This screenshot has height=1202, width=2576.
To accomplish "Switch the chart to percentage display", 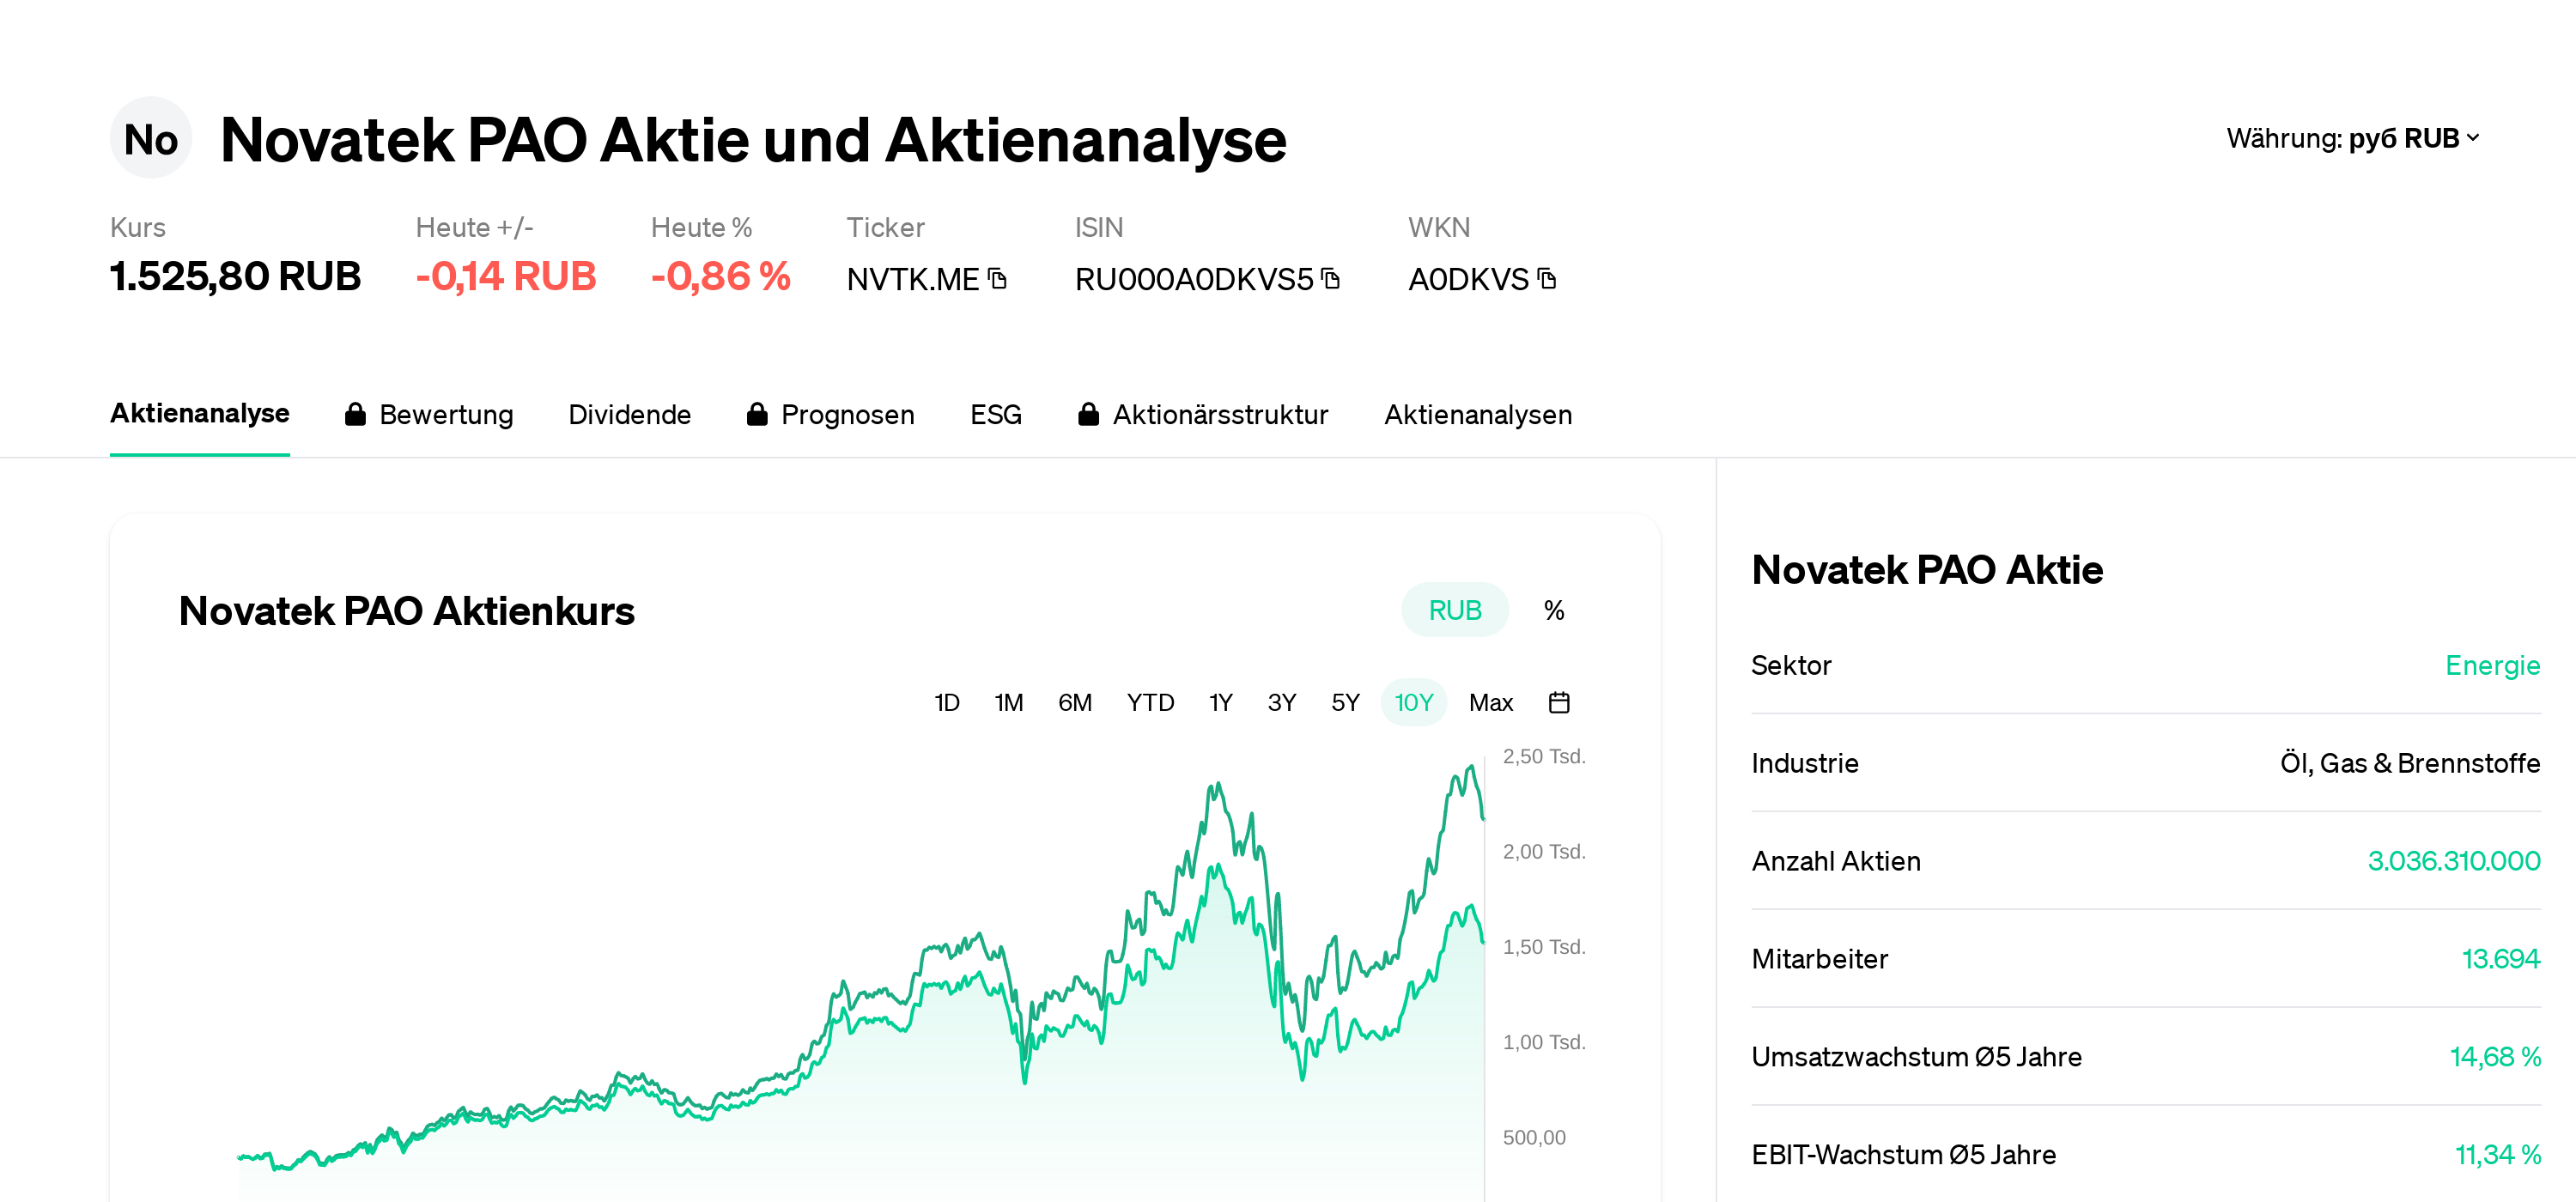I will click(x=1554, y=609).
